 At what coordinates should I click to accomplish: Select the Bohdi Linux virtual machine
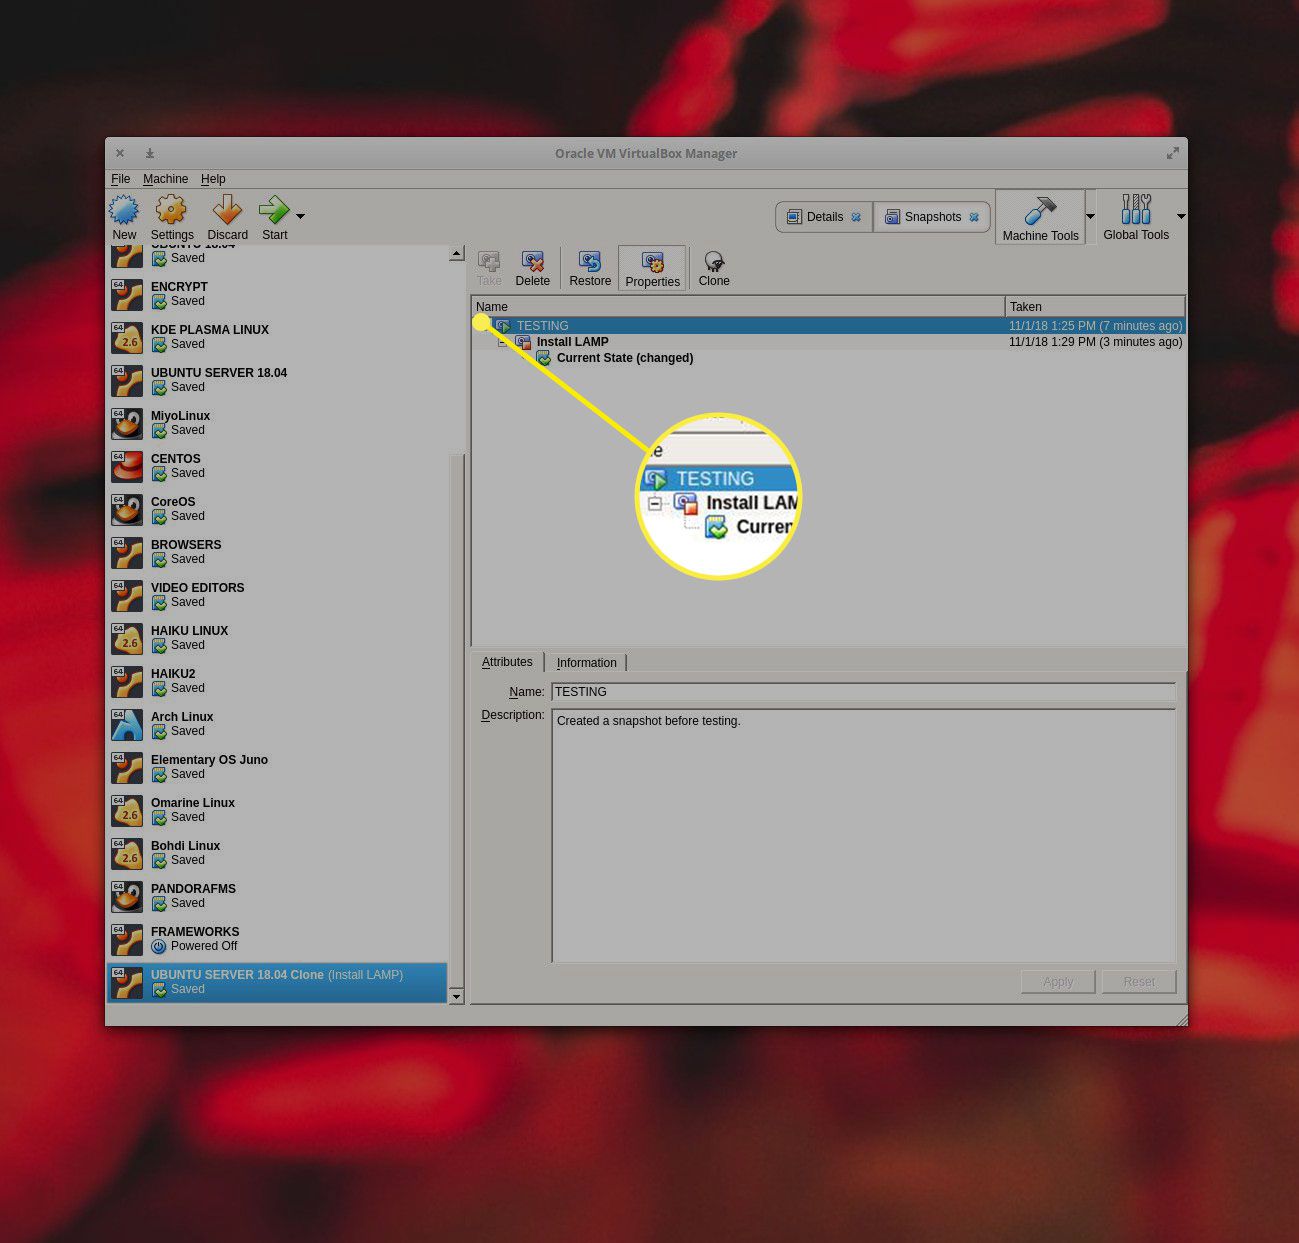[277, 853]
